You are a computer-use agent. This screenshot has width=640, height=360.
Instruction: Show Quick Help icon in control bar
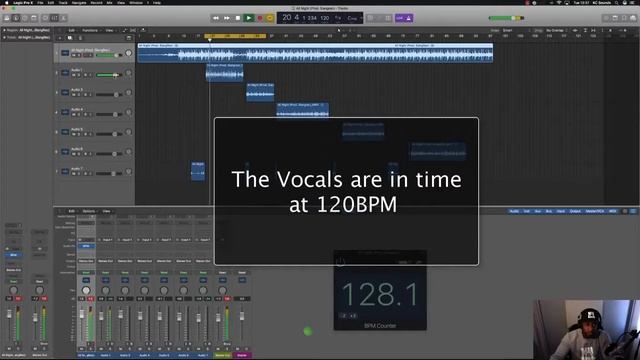(x=25, y=18)
